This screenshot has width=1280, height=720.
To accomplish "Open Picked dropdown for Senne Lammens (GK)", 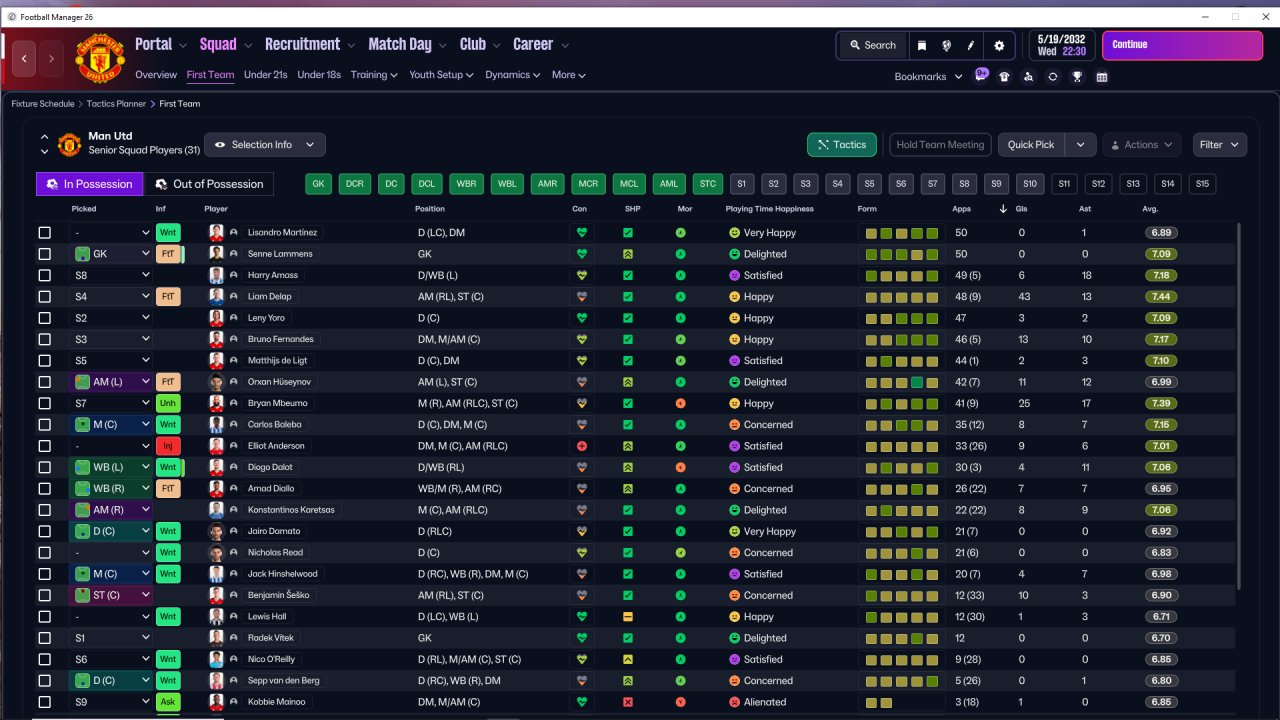I will pyautogui.click(x=110, y=254).
